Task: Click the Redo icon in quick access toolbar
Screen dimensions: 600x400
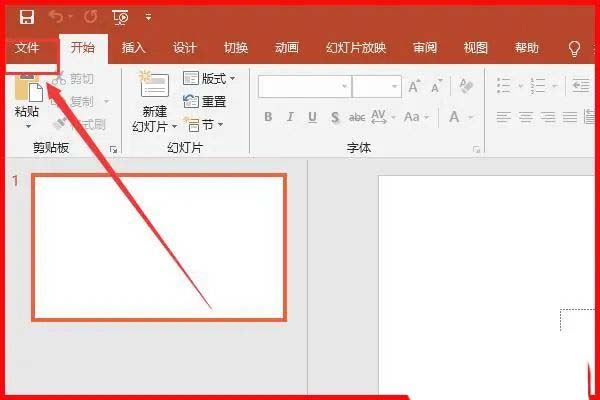Action: pos(91,17)
